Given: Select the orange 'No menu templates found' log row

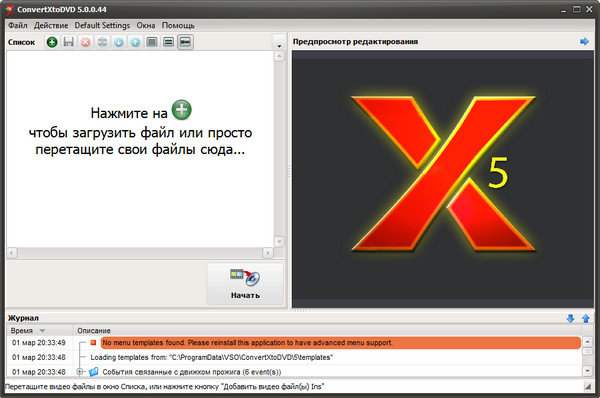Looking at the screenshot, I should click(341, 343).
